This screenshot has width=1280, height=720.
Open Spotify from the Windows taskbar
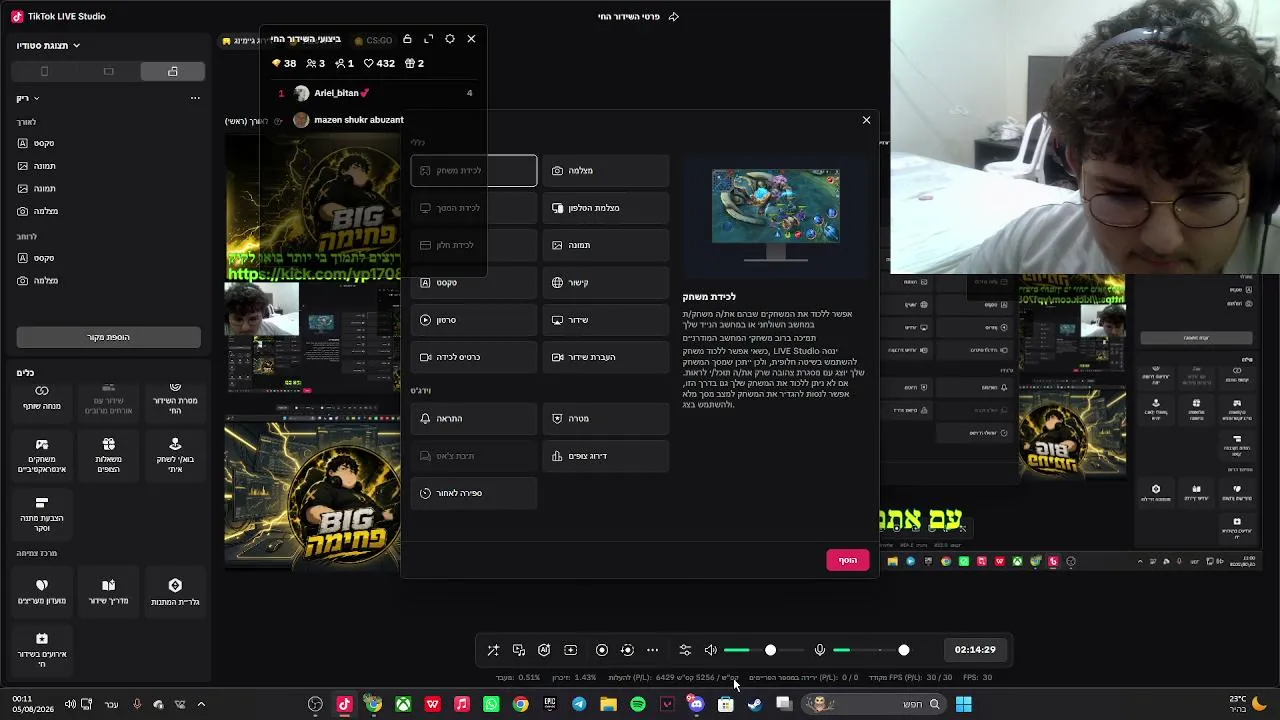pos(638,704)
